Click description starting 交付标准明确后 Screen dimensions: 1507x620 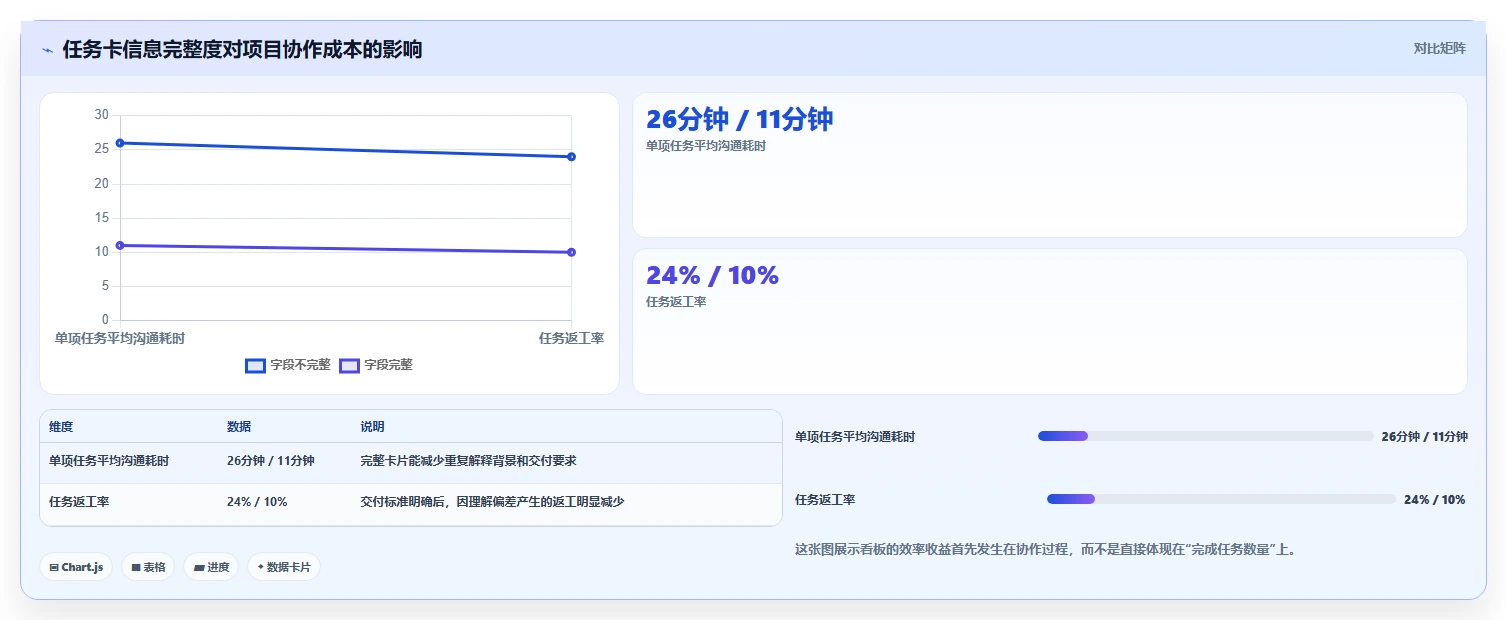[492, 502]
